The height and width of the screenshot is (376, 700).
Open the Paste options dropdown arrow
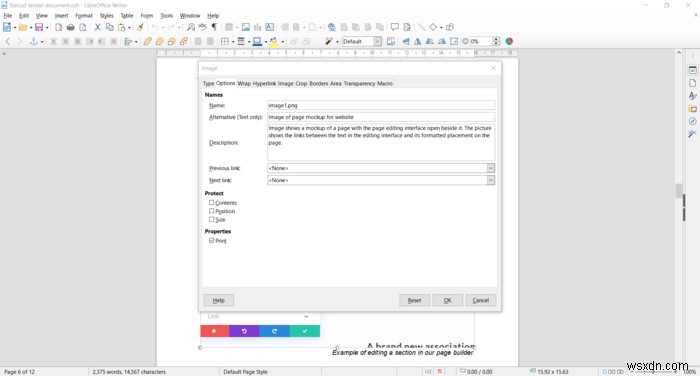(129, 28)
